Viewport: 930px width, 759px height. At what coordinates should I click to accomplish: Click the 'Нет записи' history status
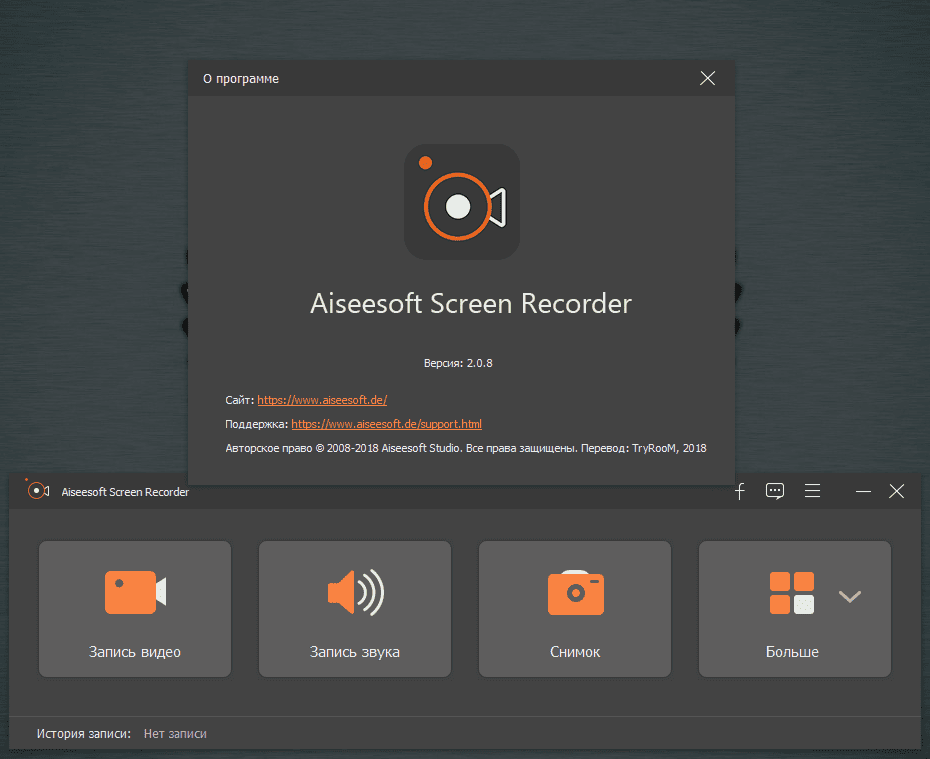pyautogui.click(x=175, y=734)
